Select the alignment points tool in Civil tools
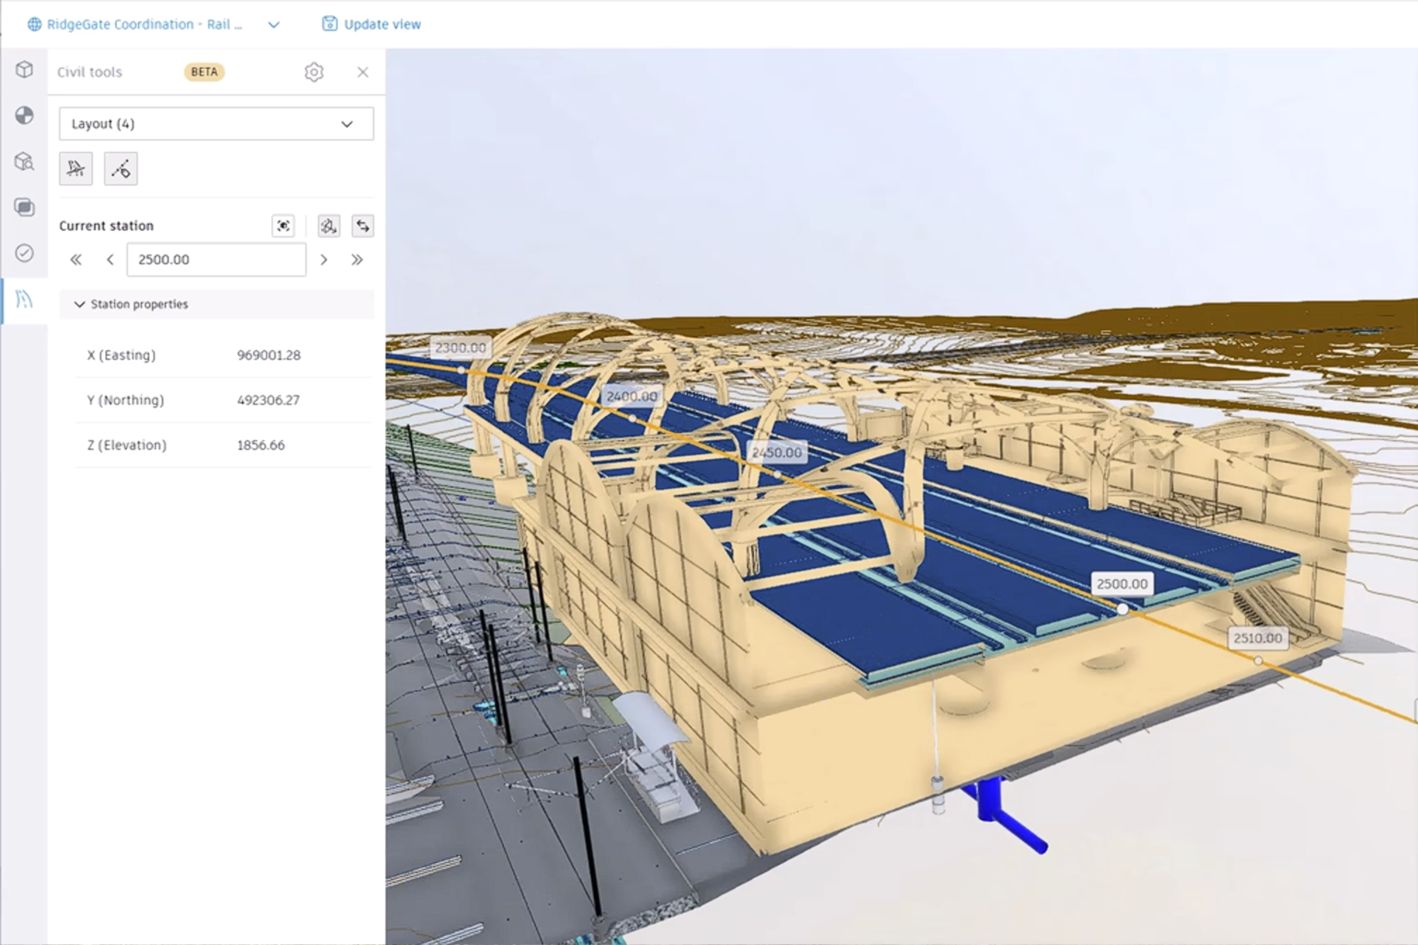 (x=120, y=168)
